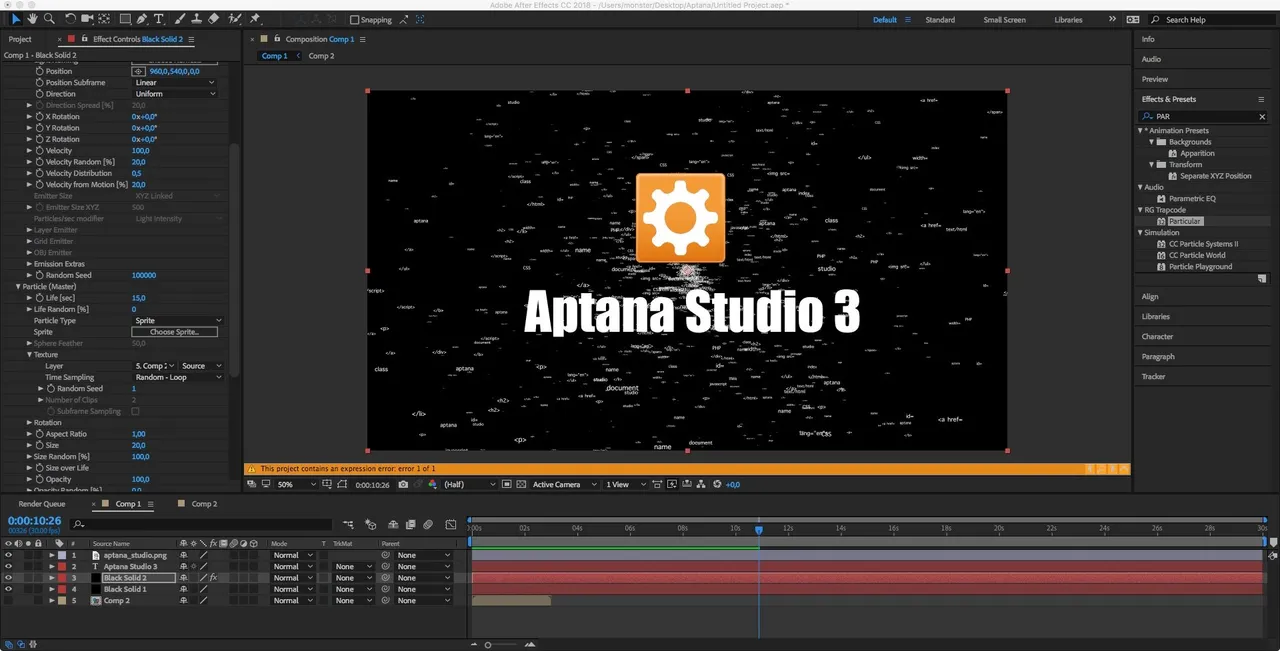
Task: Open the Position Subframe dropdown
Action: pos(175,83)
